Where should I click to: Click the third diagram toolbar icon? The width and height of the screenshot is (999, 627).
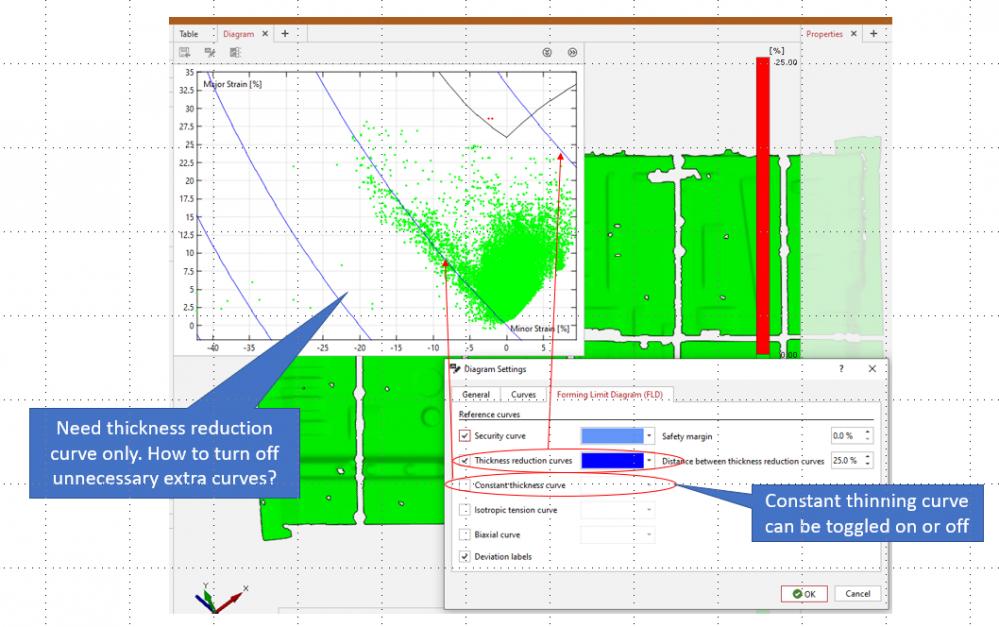(x=236, y=52)
